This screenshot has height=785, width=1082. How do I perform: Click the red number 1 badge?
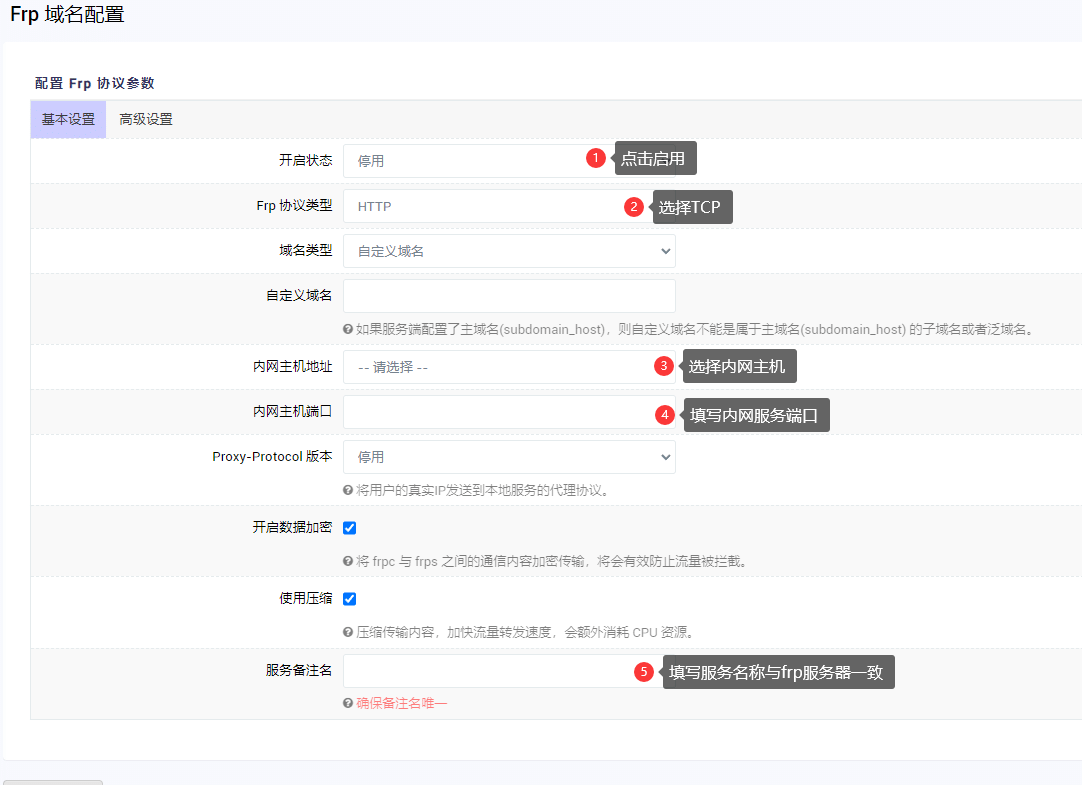coord(596,158)
